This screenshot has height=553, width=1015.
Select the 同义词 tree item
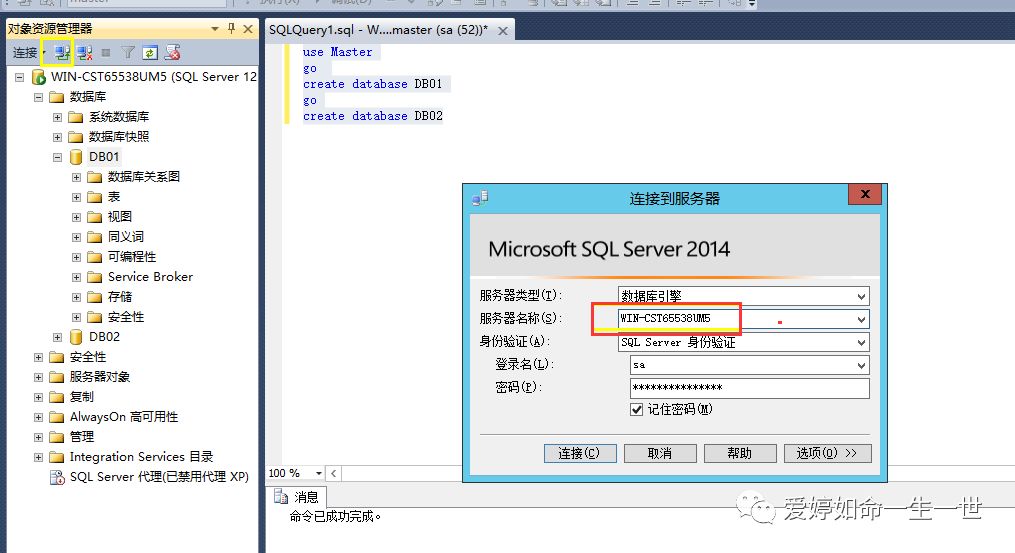126,237
